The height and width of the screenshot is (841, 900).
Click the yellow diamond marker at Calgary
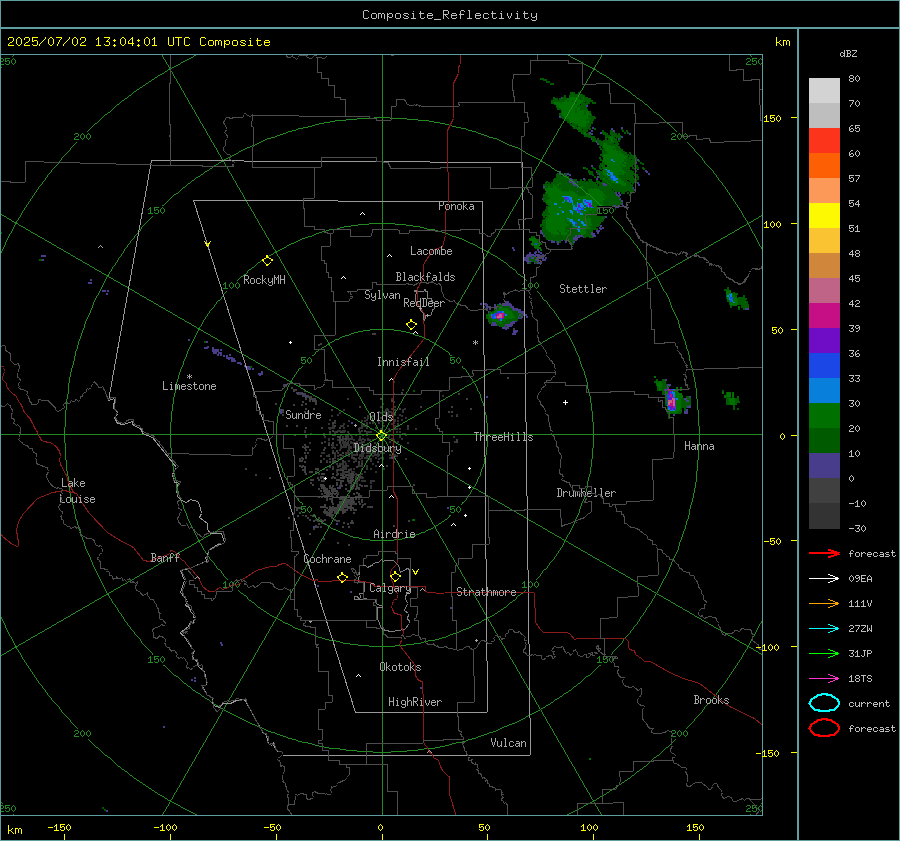coord(395,576)
